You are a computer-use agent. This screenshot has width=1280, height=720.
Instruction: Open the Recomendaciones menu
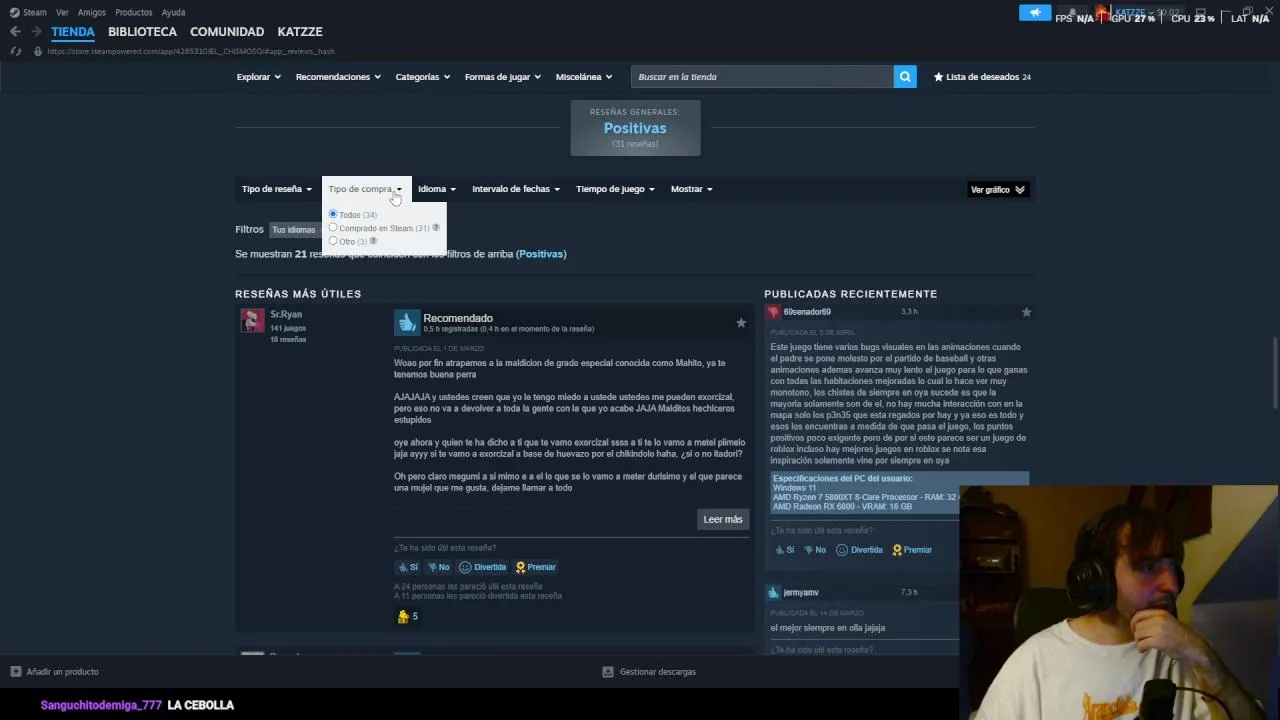tap(338, 77)
